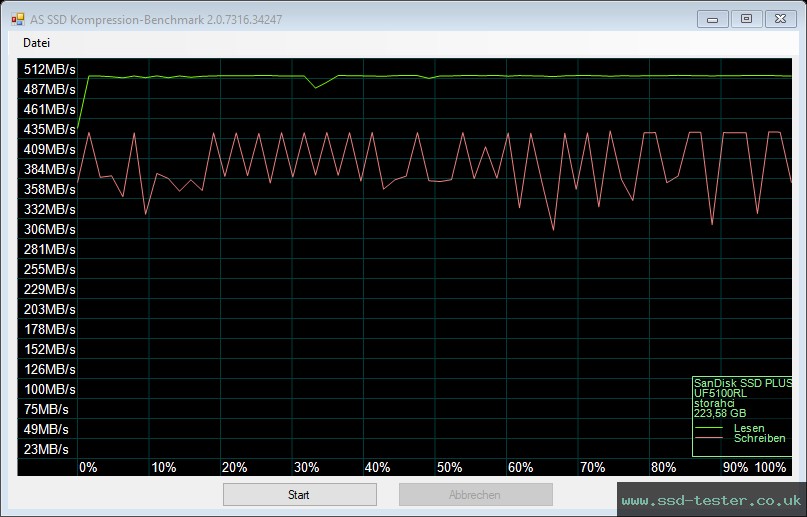Viewport: 807px width, 517px height.
Task: Maximize the benchmark window
Action: click(x=746, y=20)
